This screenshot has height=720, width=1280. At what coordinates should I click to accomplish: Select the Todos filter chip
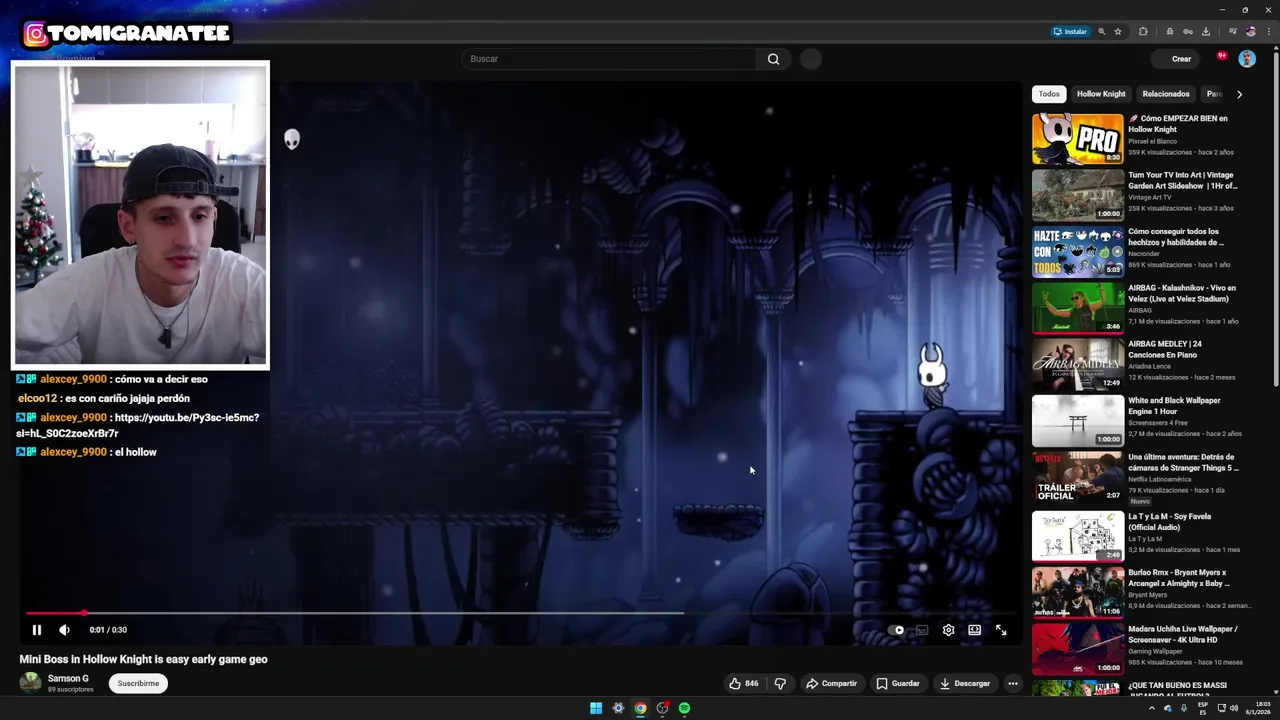(x=1049, y=94)
